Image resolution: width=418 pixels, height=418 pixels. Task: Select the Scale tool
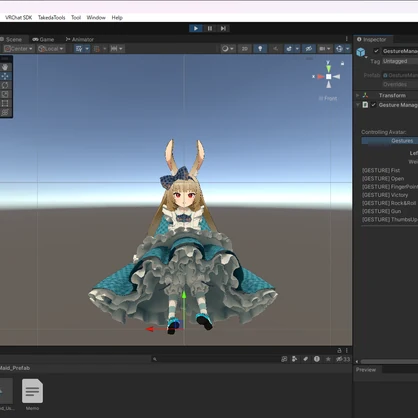coord(5,94)
